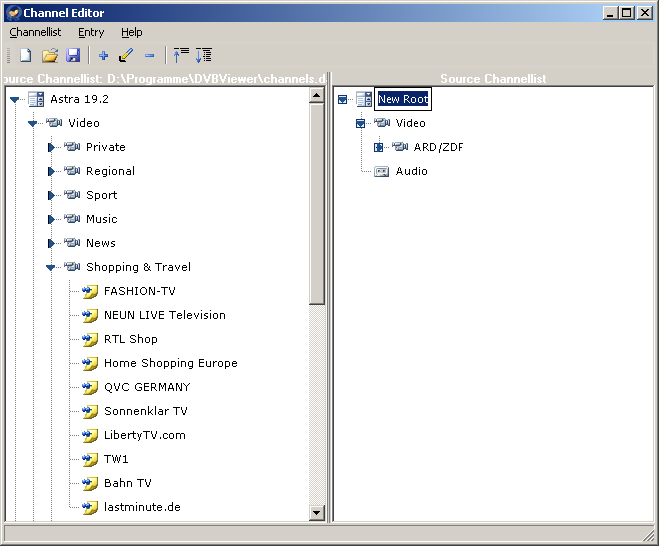
Task: Collapse the Shopping & Travel category
Action: (x=51, y=267)
